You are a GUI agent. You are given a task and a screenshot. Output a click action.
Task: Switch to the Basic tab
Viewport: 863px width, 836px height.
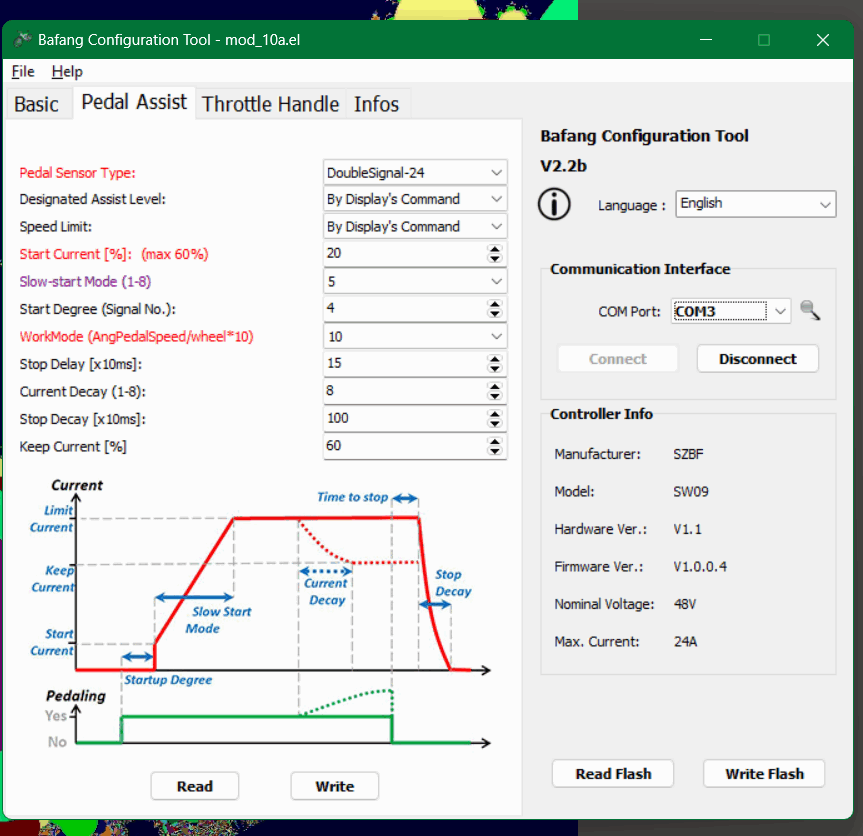pos(36,104)
